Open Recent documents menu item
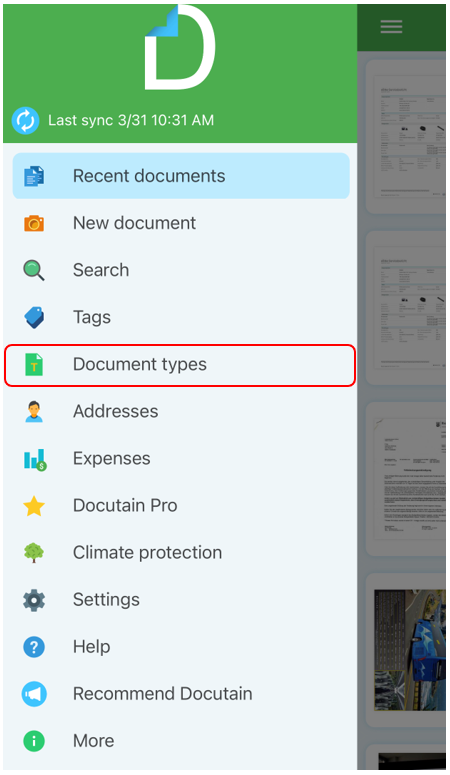Image resolution: width=450 pixels, height=775 pixels. [x=181, y=176]
